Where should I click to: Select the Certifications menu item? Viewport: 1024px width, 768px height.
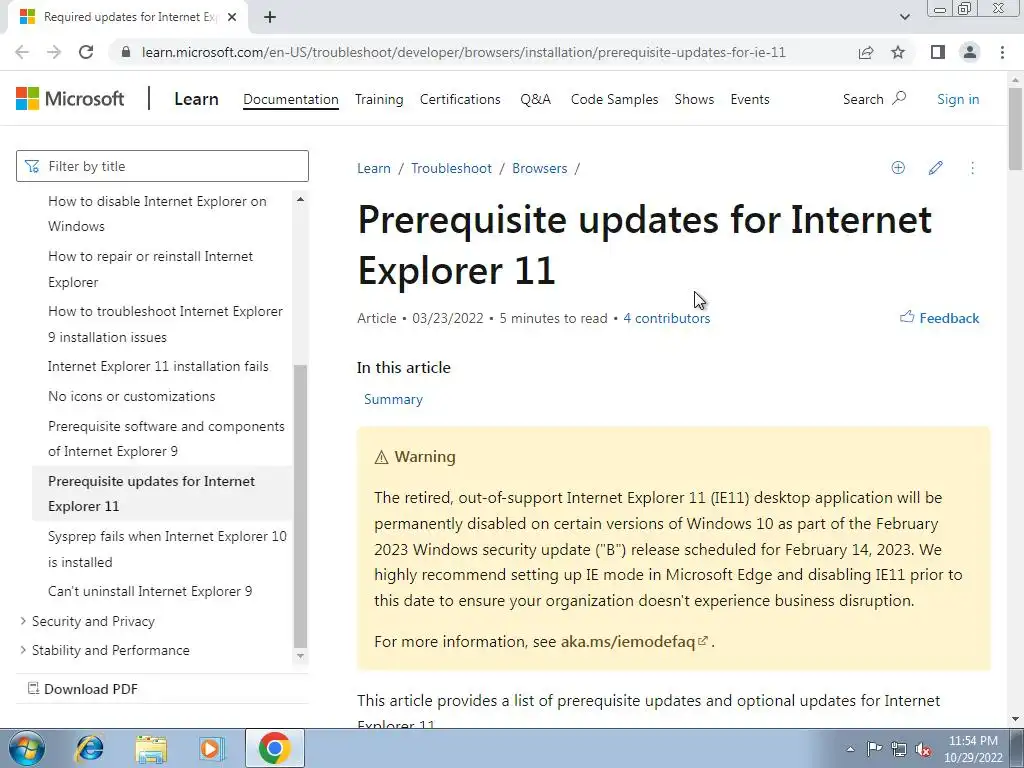[x=460, y=99]
